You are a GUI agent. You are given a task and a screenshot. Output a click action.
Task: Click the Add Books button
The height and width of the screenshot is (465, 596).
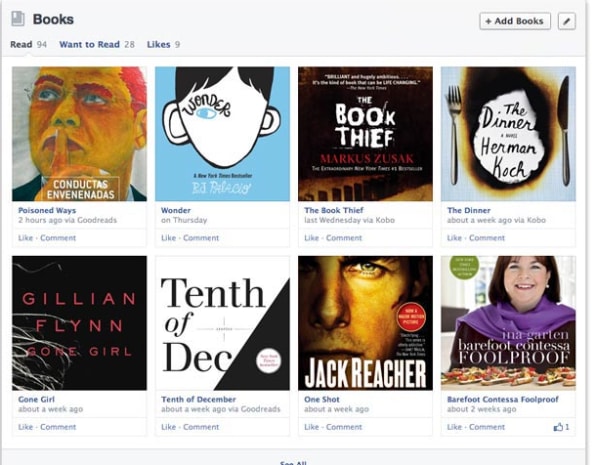(515, 21)
